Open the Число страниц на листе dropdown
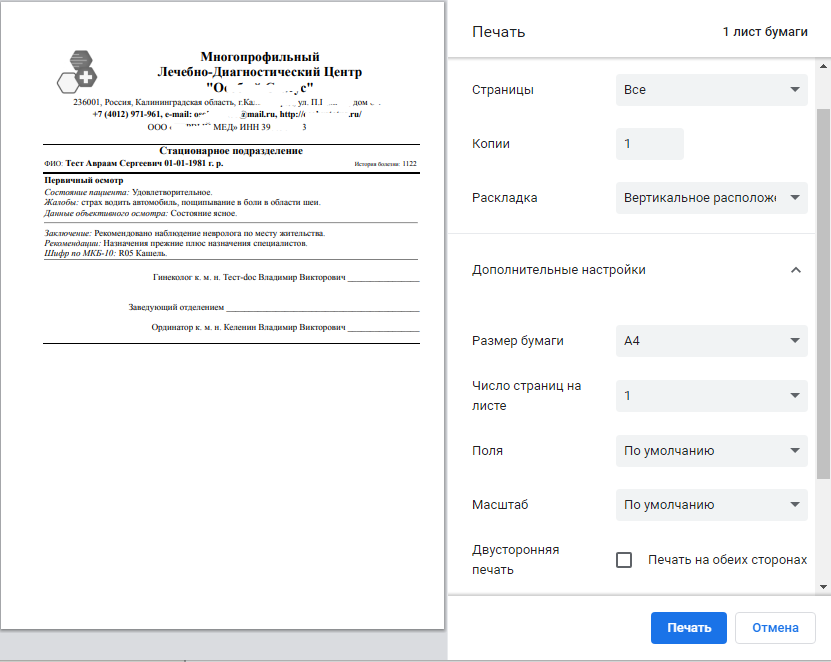The image size is (831, 662). (x=711, y=396)
